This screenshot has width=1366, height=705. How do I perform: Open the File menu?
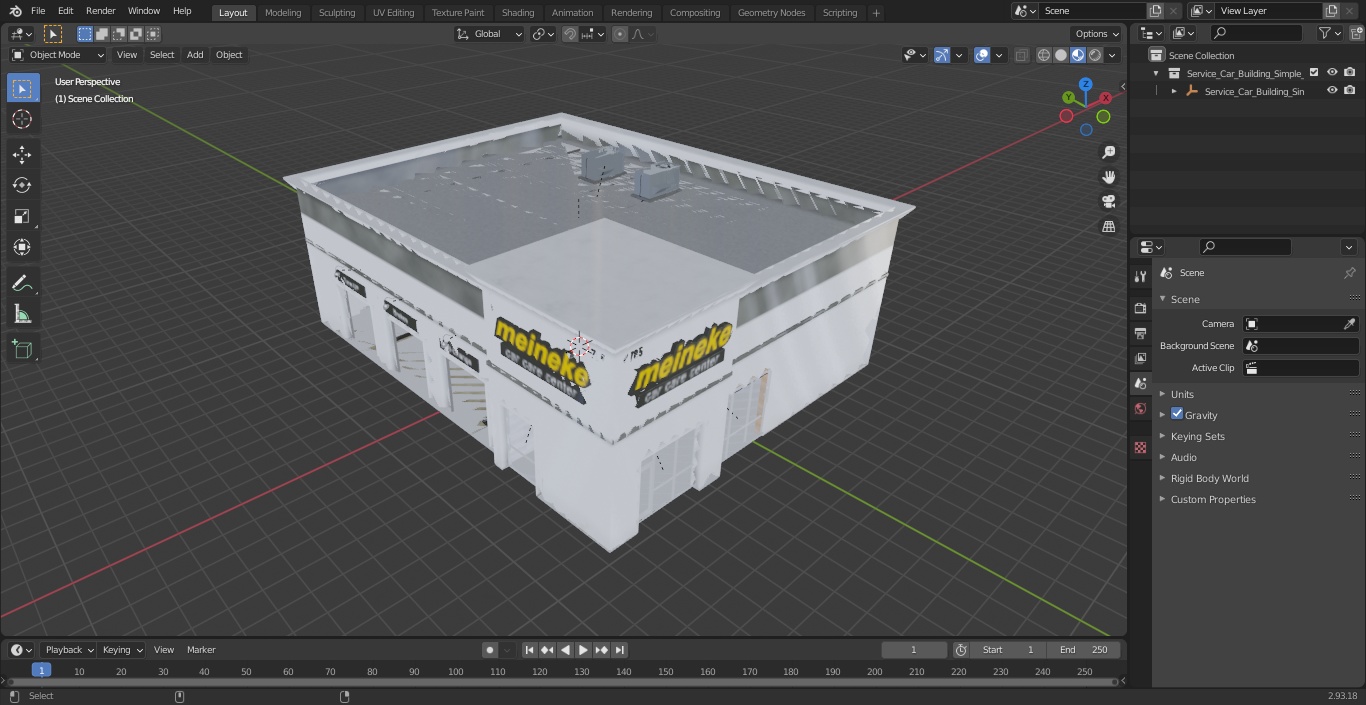pyautogui.click(x=38, y=11)
